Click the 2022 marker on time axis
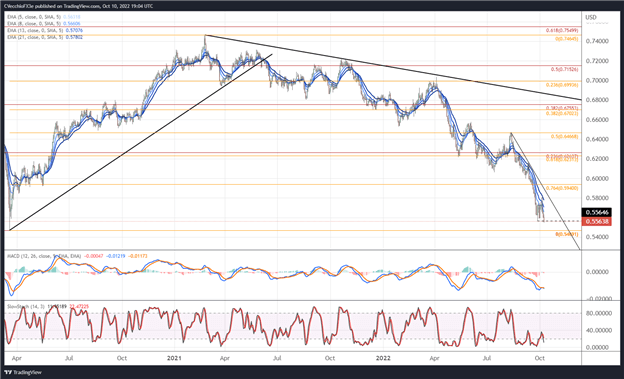The image size is (624, 379). click(384, 358)
